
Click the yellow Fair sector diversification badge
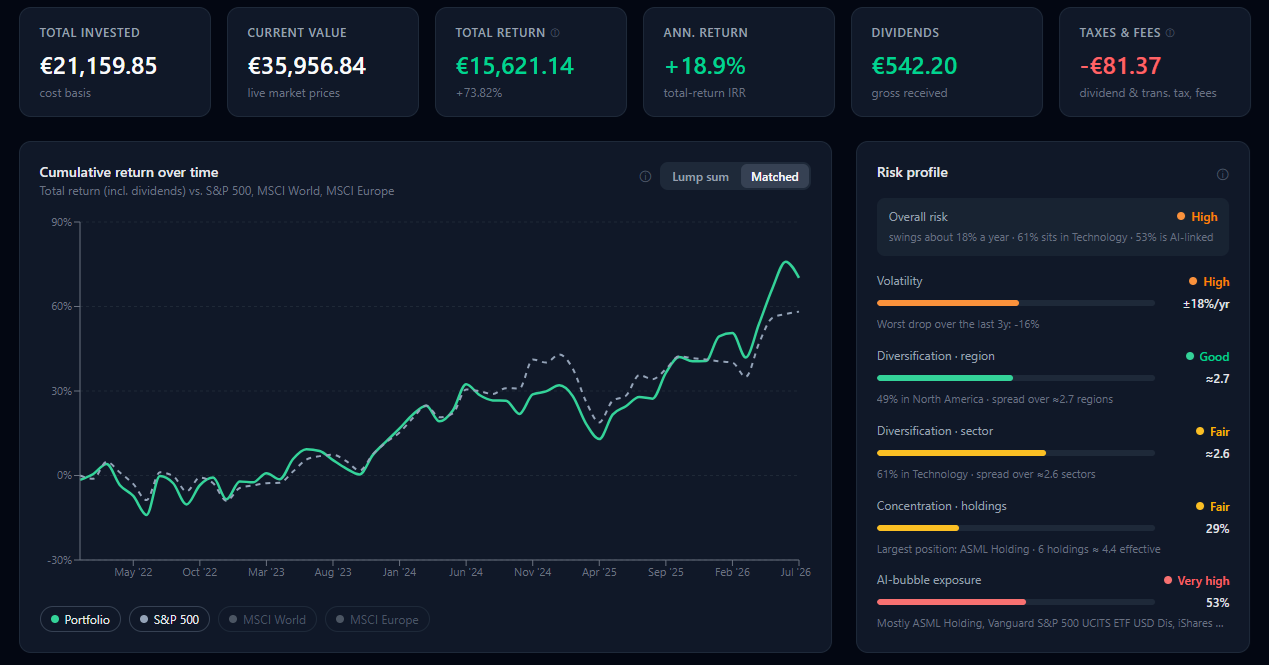coord(1212,431)
